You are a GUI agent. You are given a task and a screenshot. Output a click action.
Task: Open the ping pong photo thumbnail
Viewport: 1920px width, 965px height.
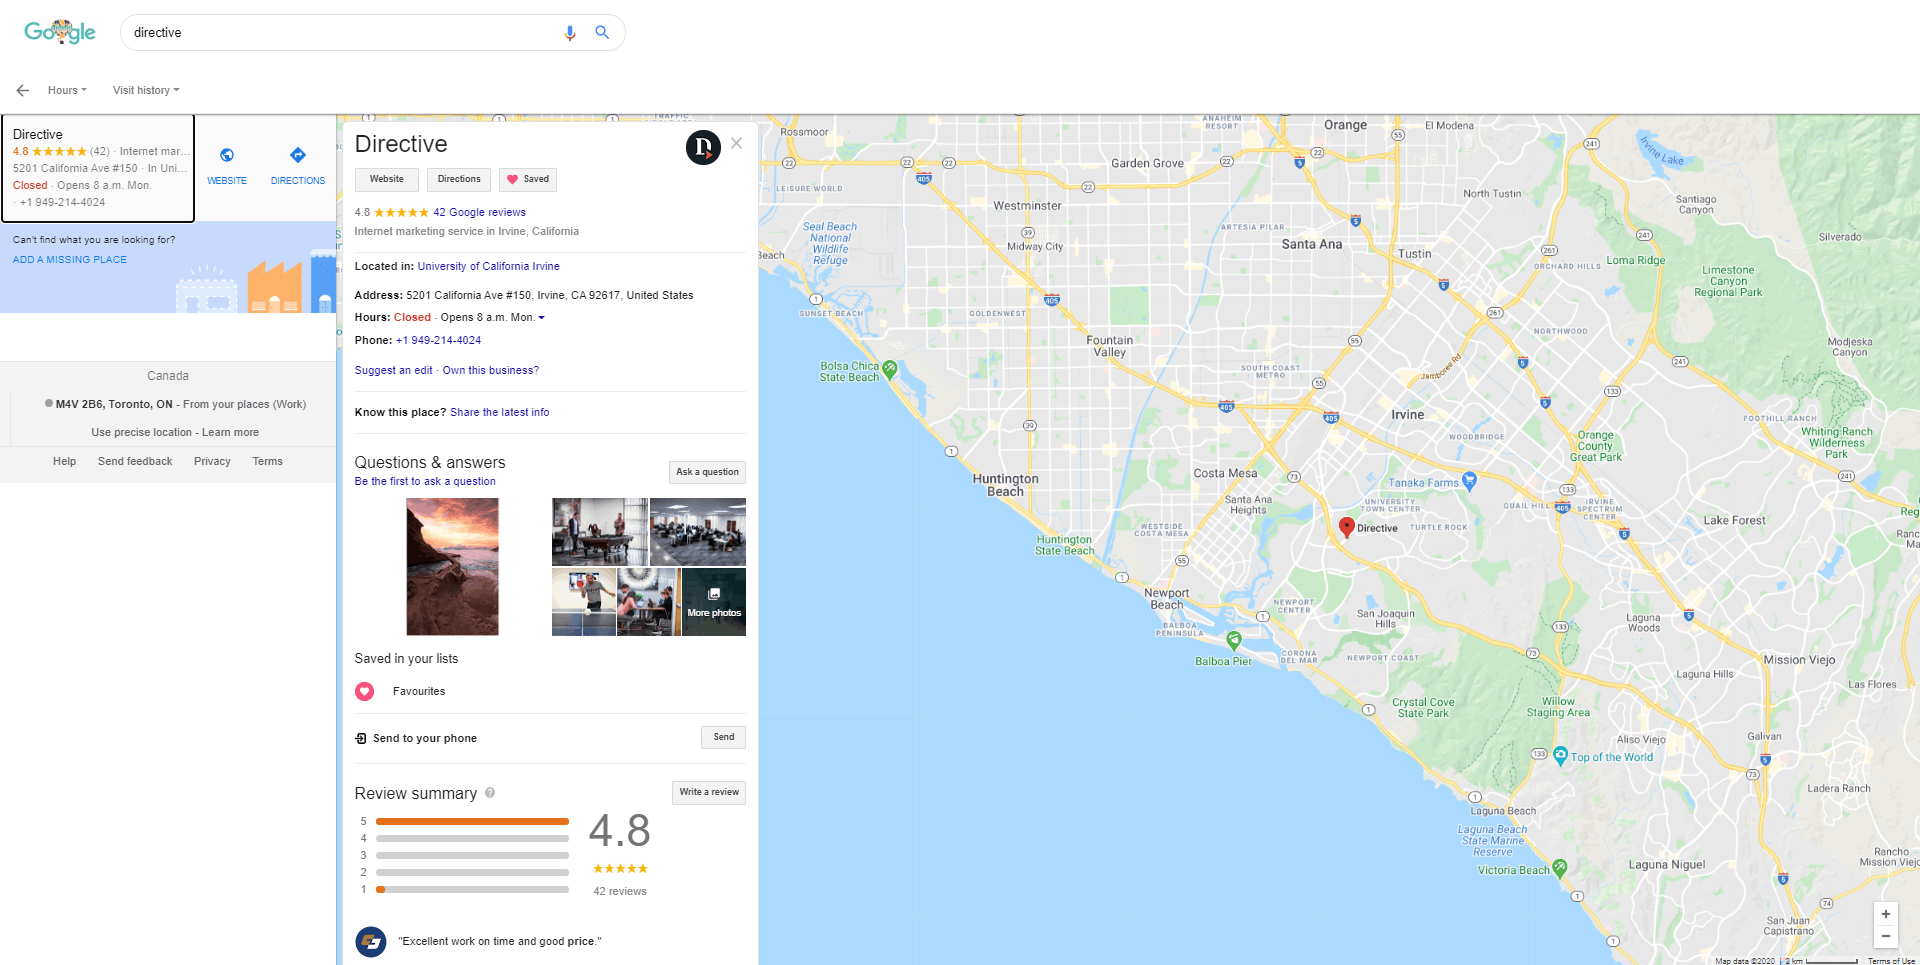pyautogui.click(x=584, y=602)
